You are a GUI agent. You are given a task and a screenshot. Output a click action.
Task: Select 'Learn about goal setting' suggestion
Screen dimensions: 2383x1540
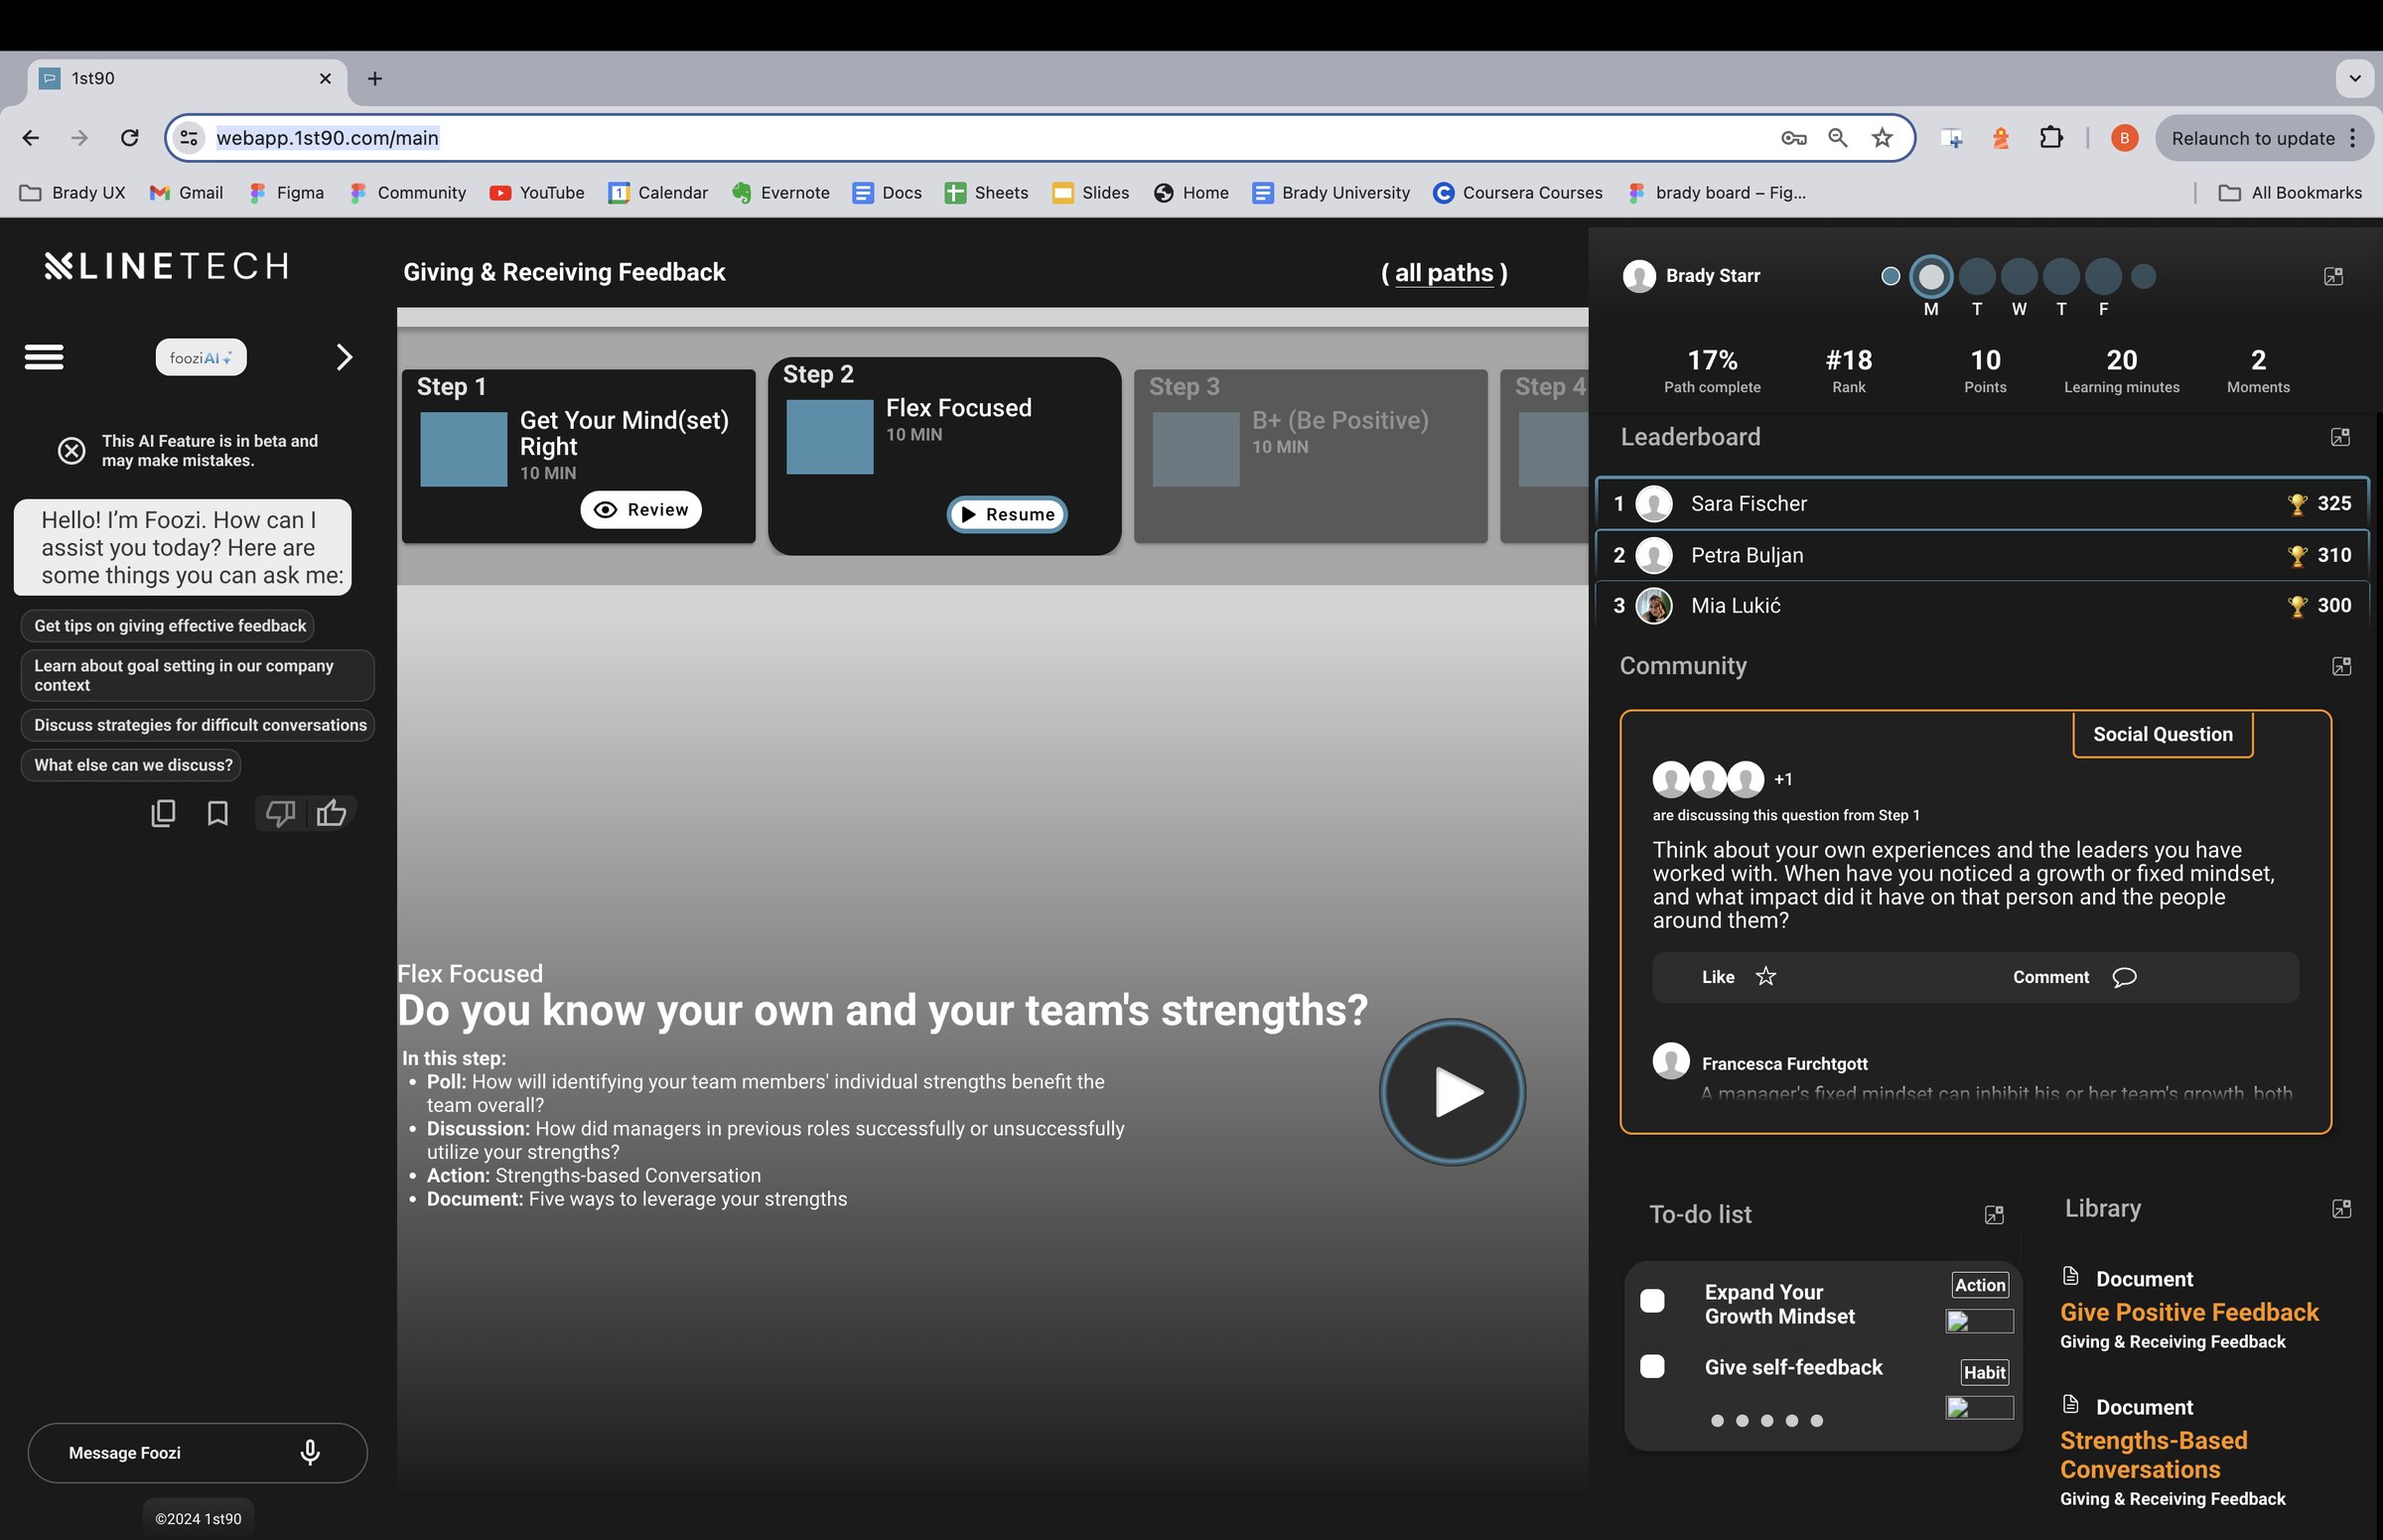pyautogui.click(x=198, y=675)
